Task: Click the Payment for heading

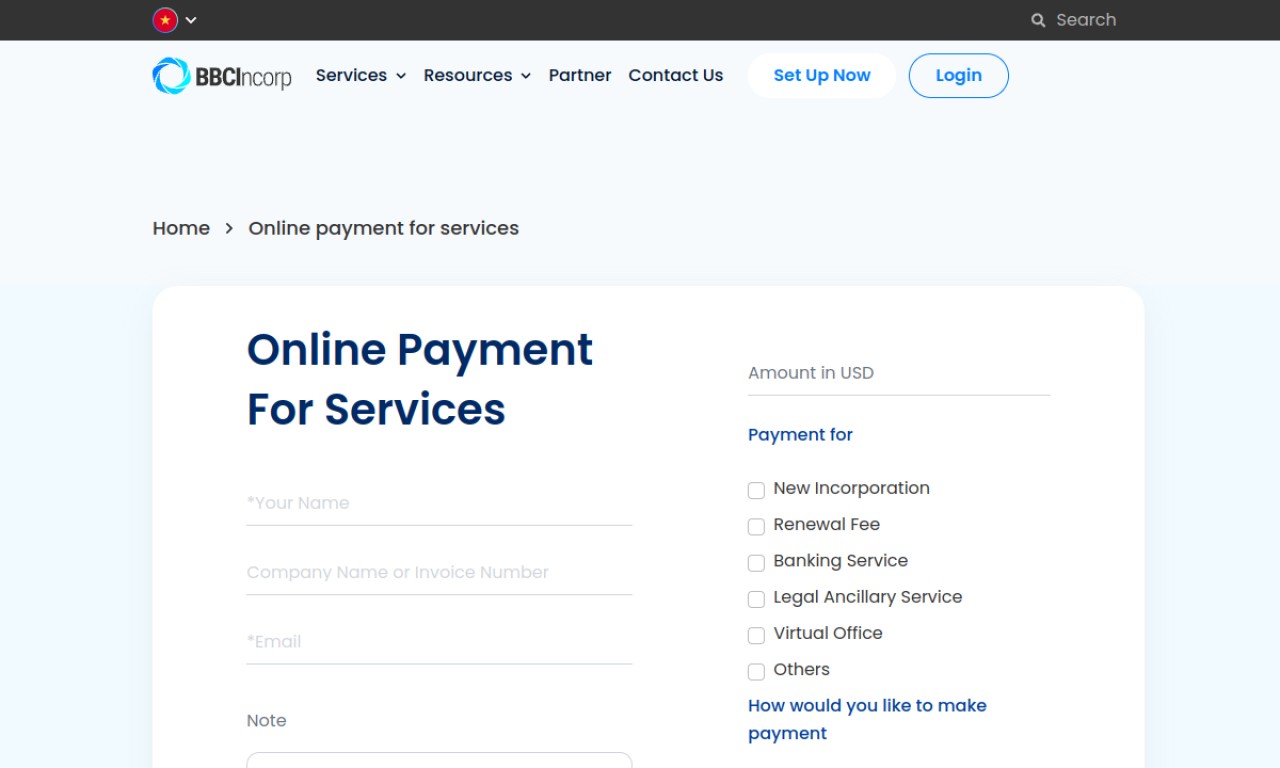Action: click(800, 435)
